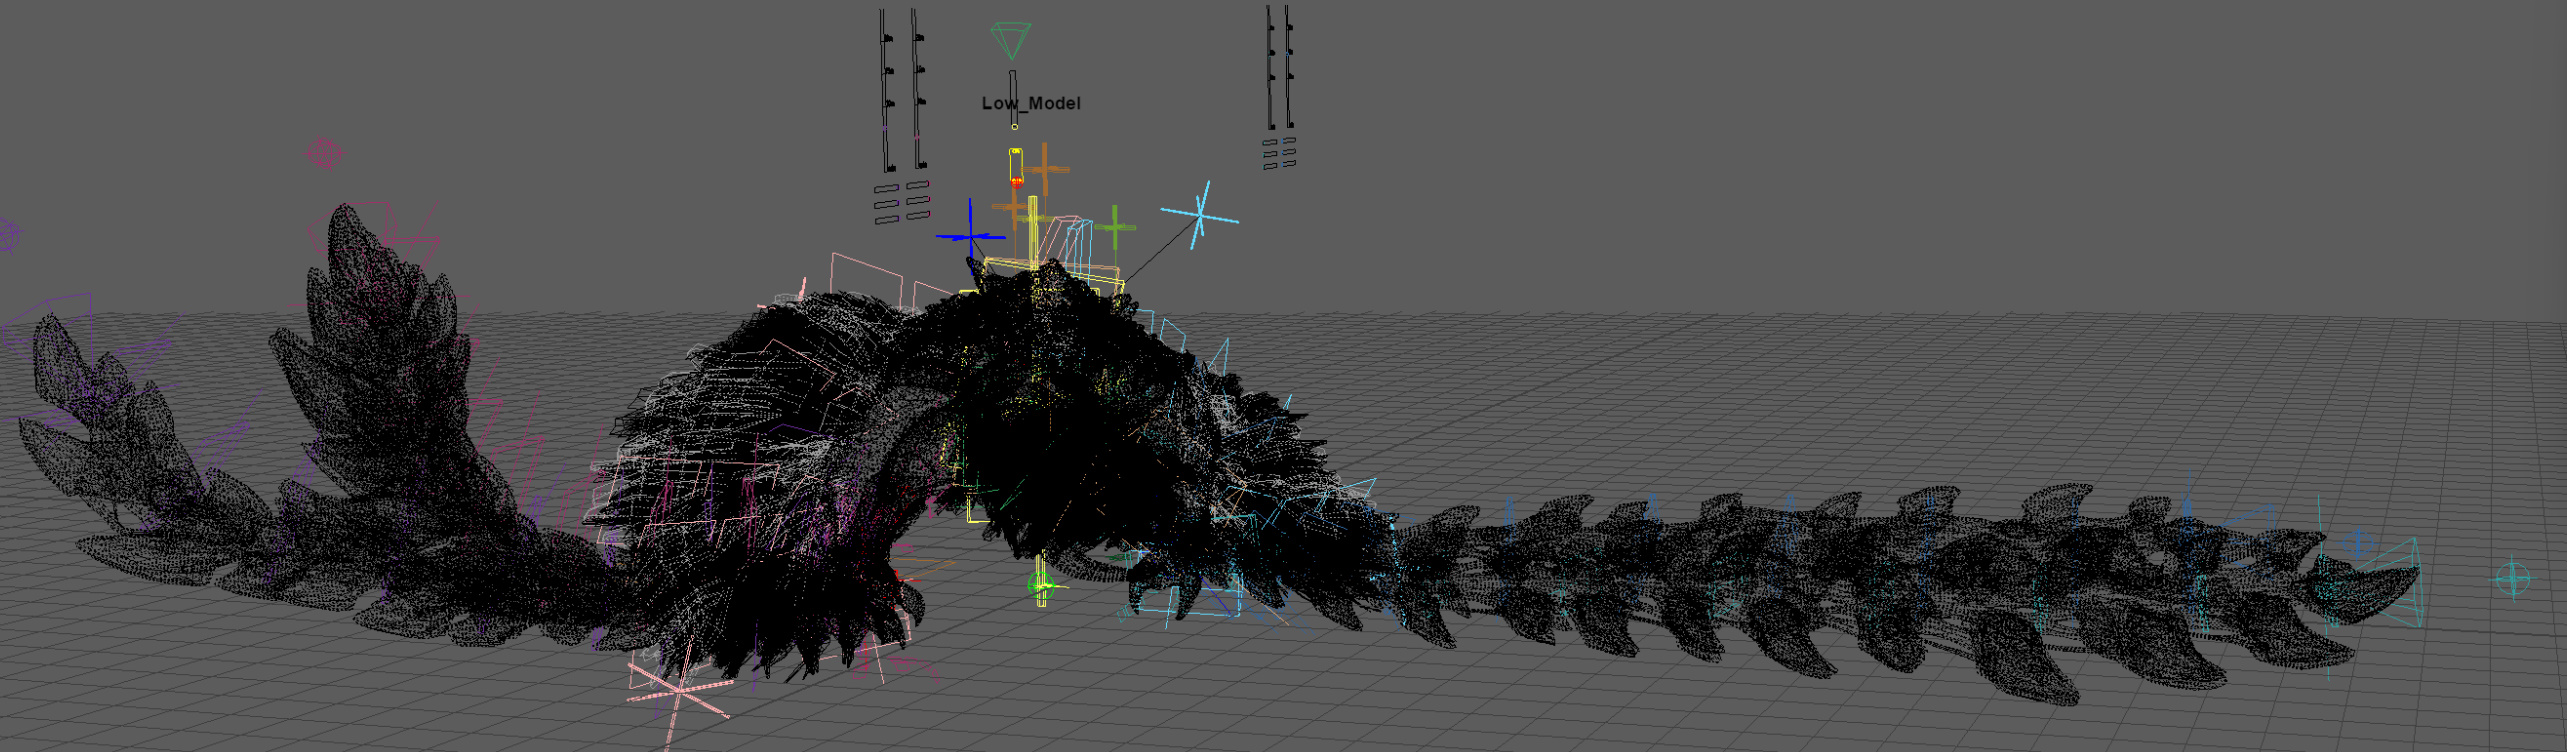Viewport: 2567px width, 752px height.
Task: Select the upper orange cross control
Action: pos(1045,168)
